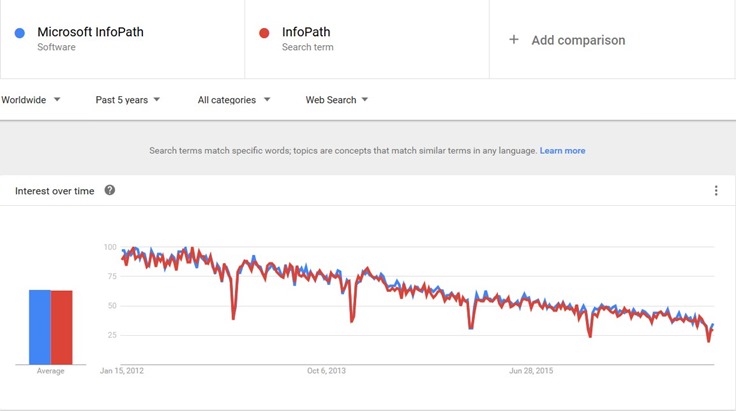Click the Oct 6, 2013 axis label
The width and height of the screenshot is (736, 411).
pyautogui.click(x=326, y=371)
